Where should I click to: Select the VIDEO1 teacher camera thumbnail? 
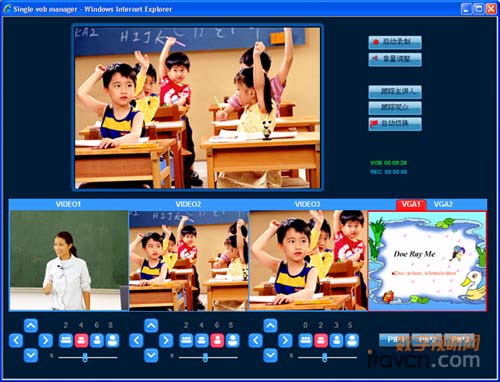pyautogui.click(x=69, y=261)
